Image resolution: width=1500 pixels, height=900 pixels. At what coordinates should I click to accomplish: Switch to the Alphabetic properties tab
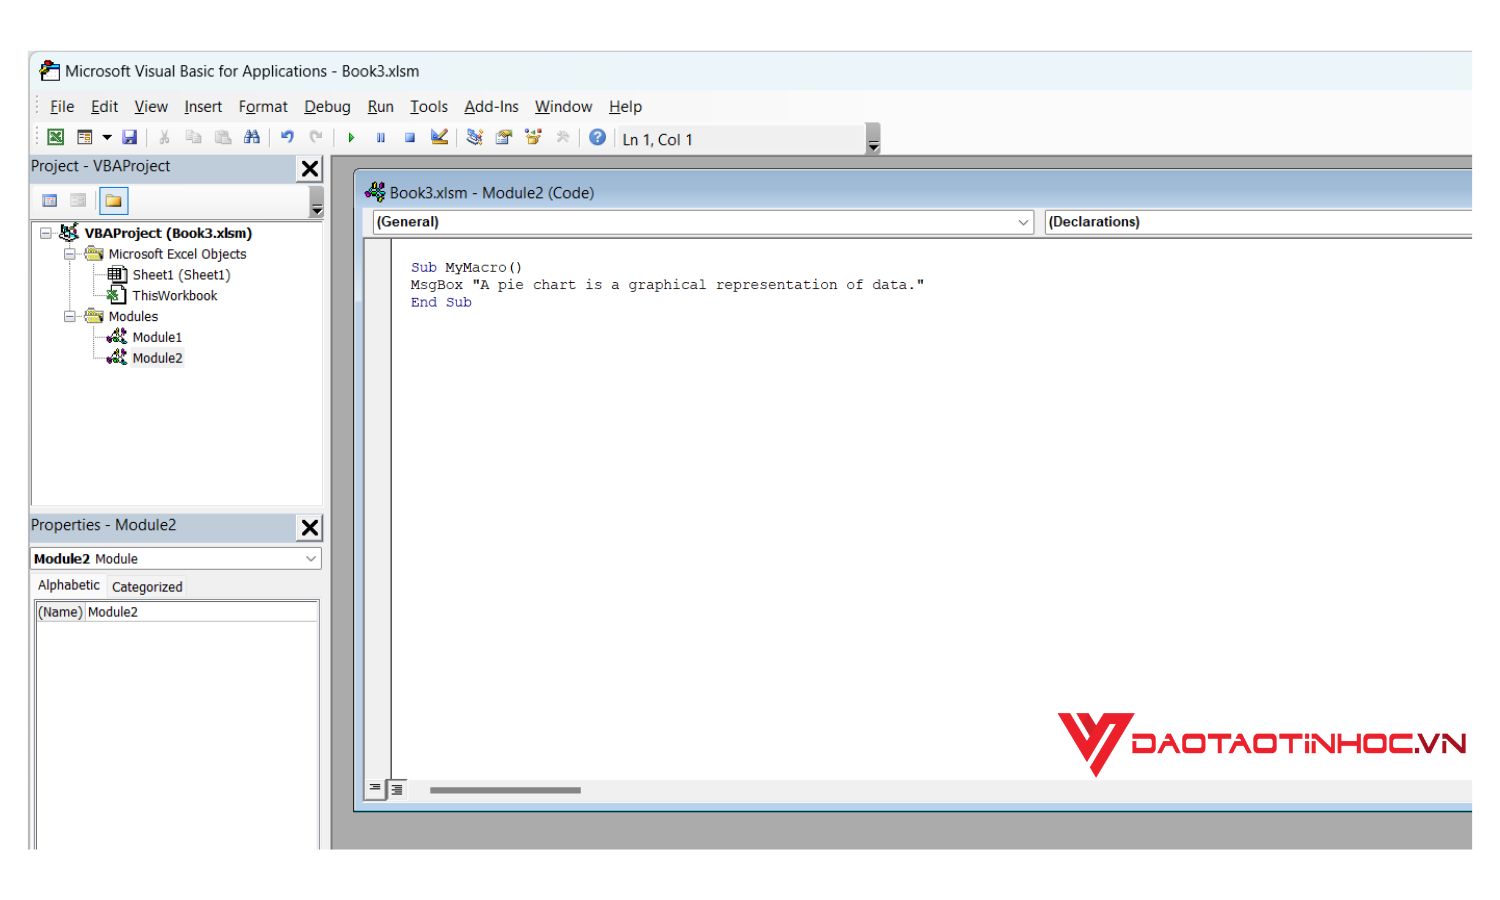click(69, 585)
